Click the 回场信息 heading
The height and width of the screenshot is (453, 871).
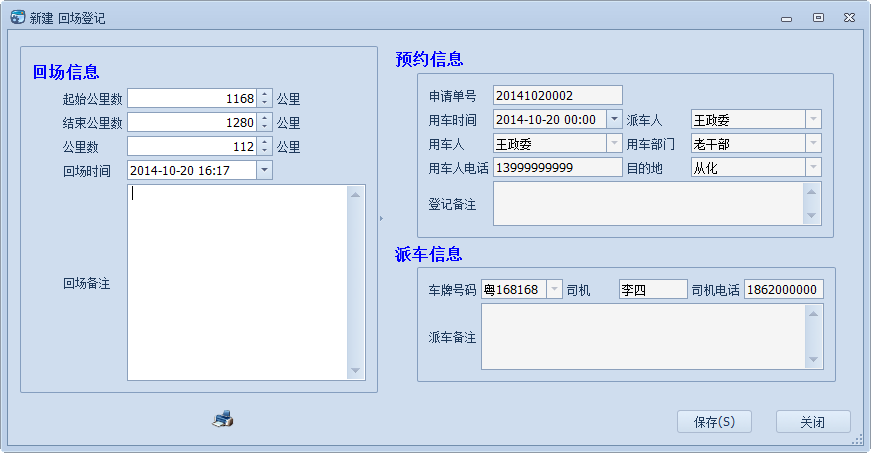(x=66, y=72)
